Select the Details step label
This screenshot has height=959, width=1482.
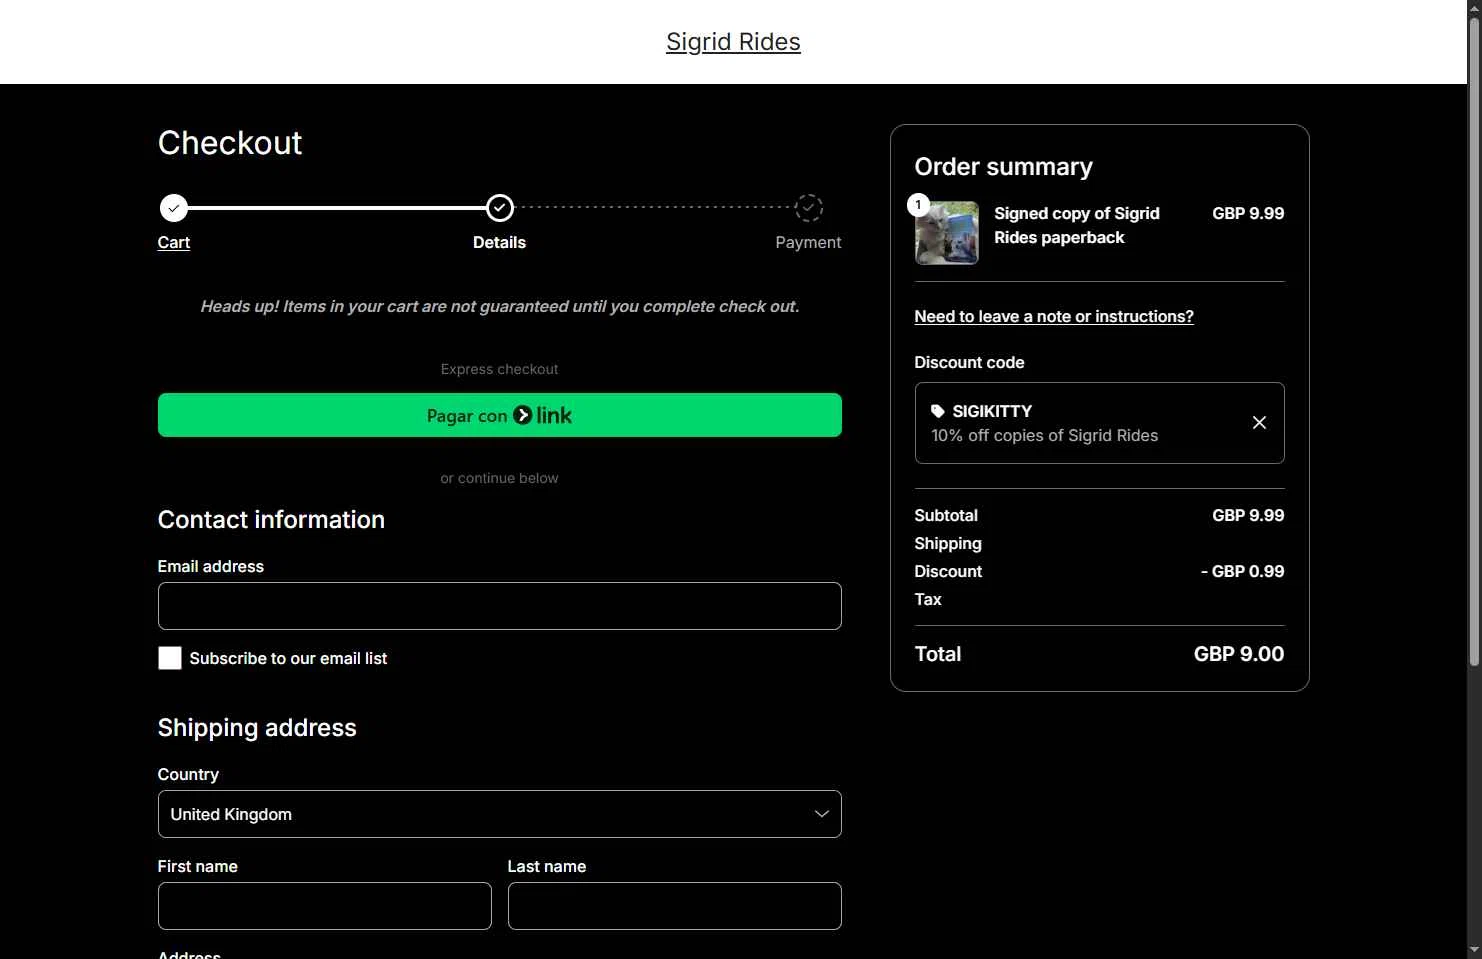click(499, 242)
